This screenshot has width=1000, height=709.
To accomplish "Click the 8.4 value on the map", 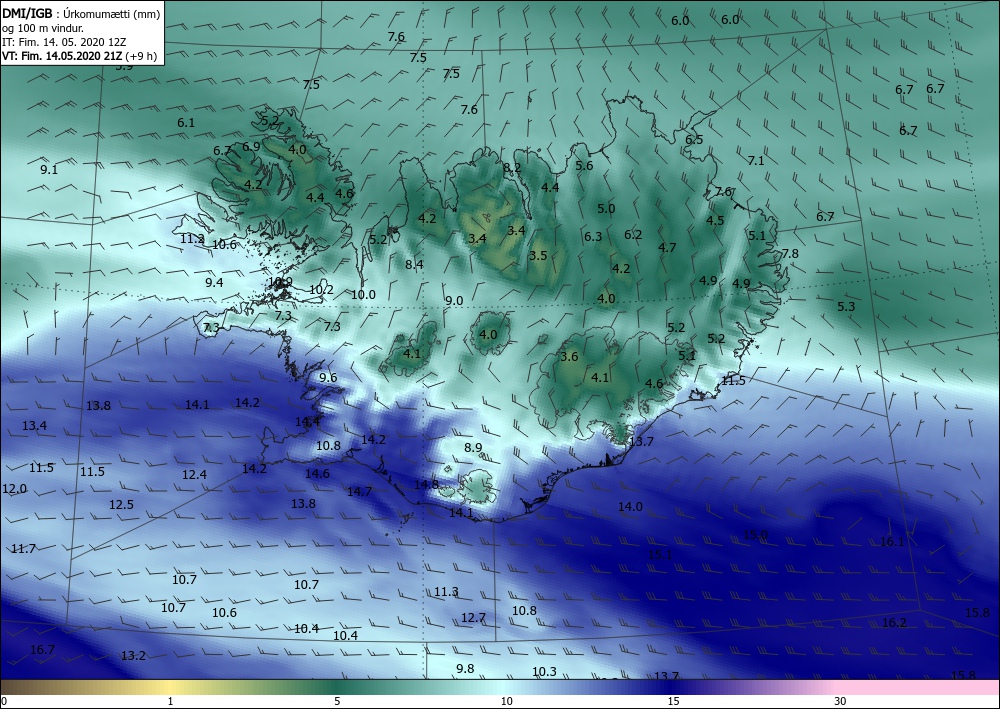I will (415, 265).
